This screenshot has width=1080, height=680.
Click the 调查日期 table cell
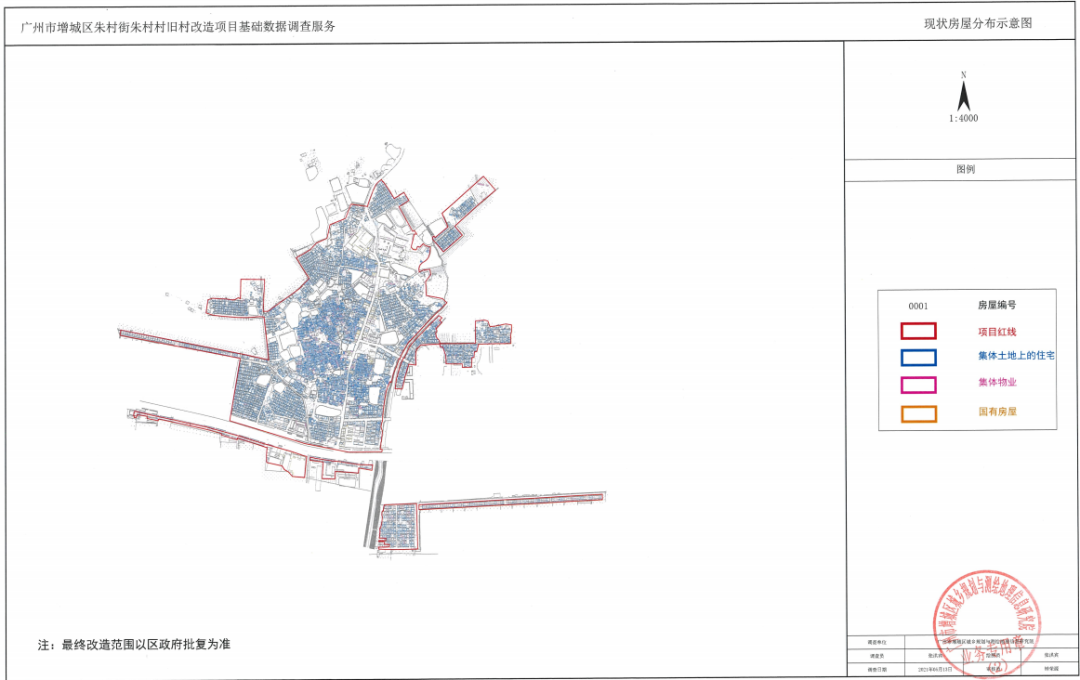tap(877, 669)
